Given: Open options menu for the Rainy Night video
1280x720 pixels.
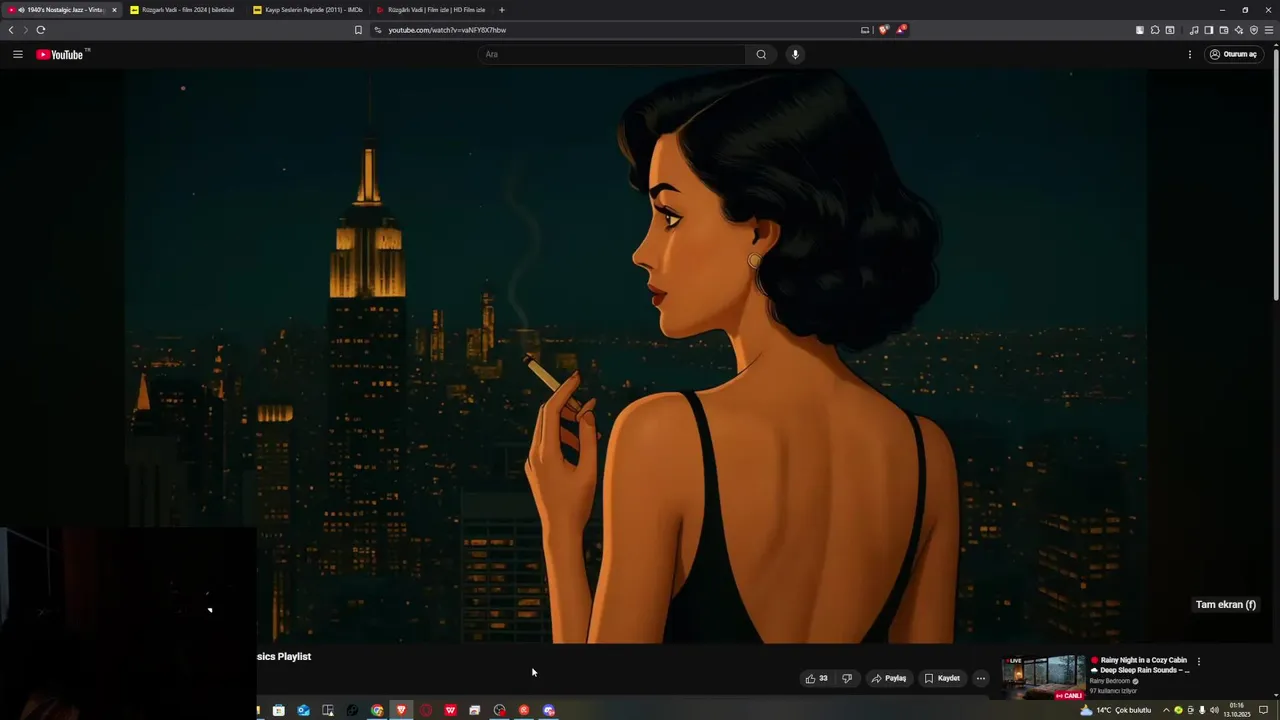Looking at the screenshot, I should [1198, 661].
